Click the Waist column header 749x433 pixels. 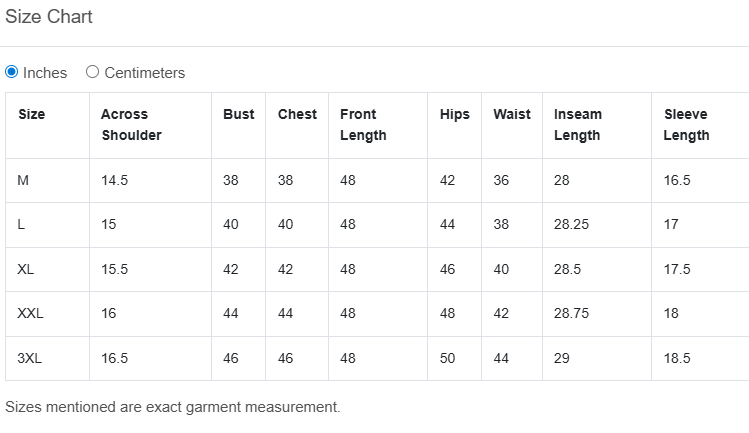pos(511,114)
